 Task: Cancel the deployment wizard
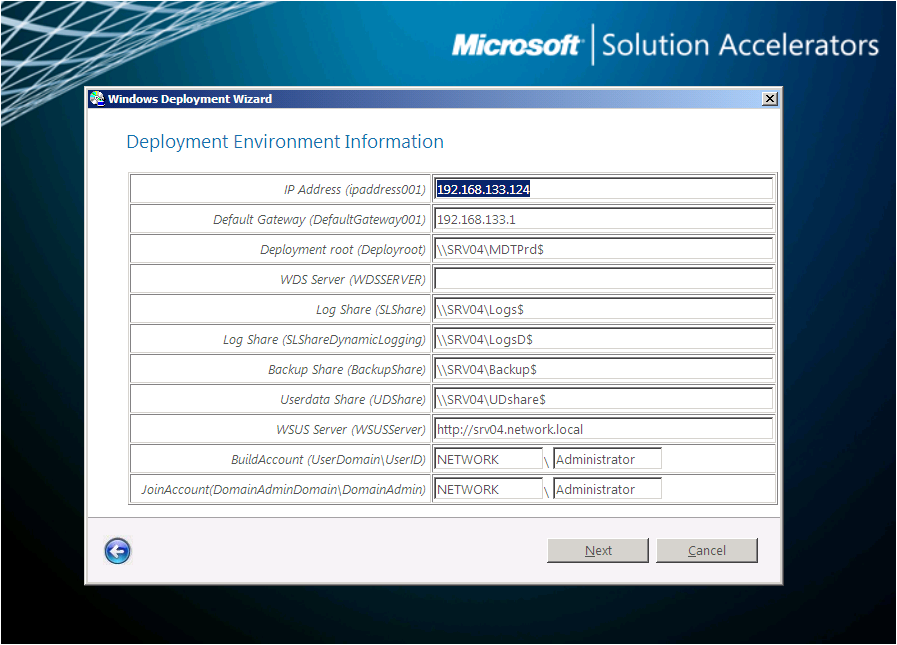pos(706,551)
